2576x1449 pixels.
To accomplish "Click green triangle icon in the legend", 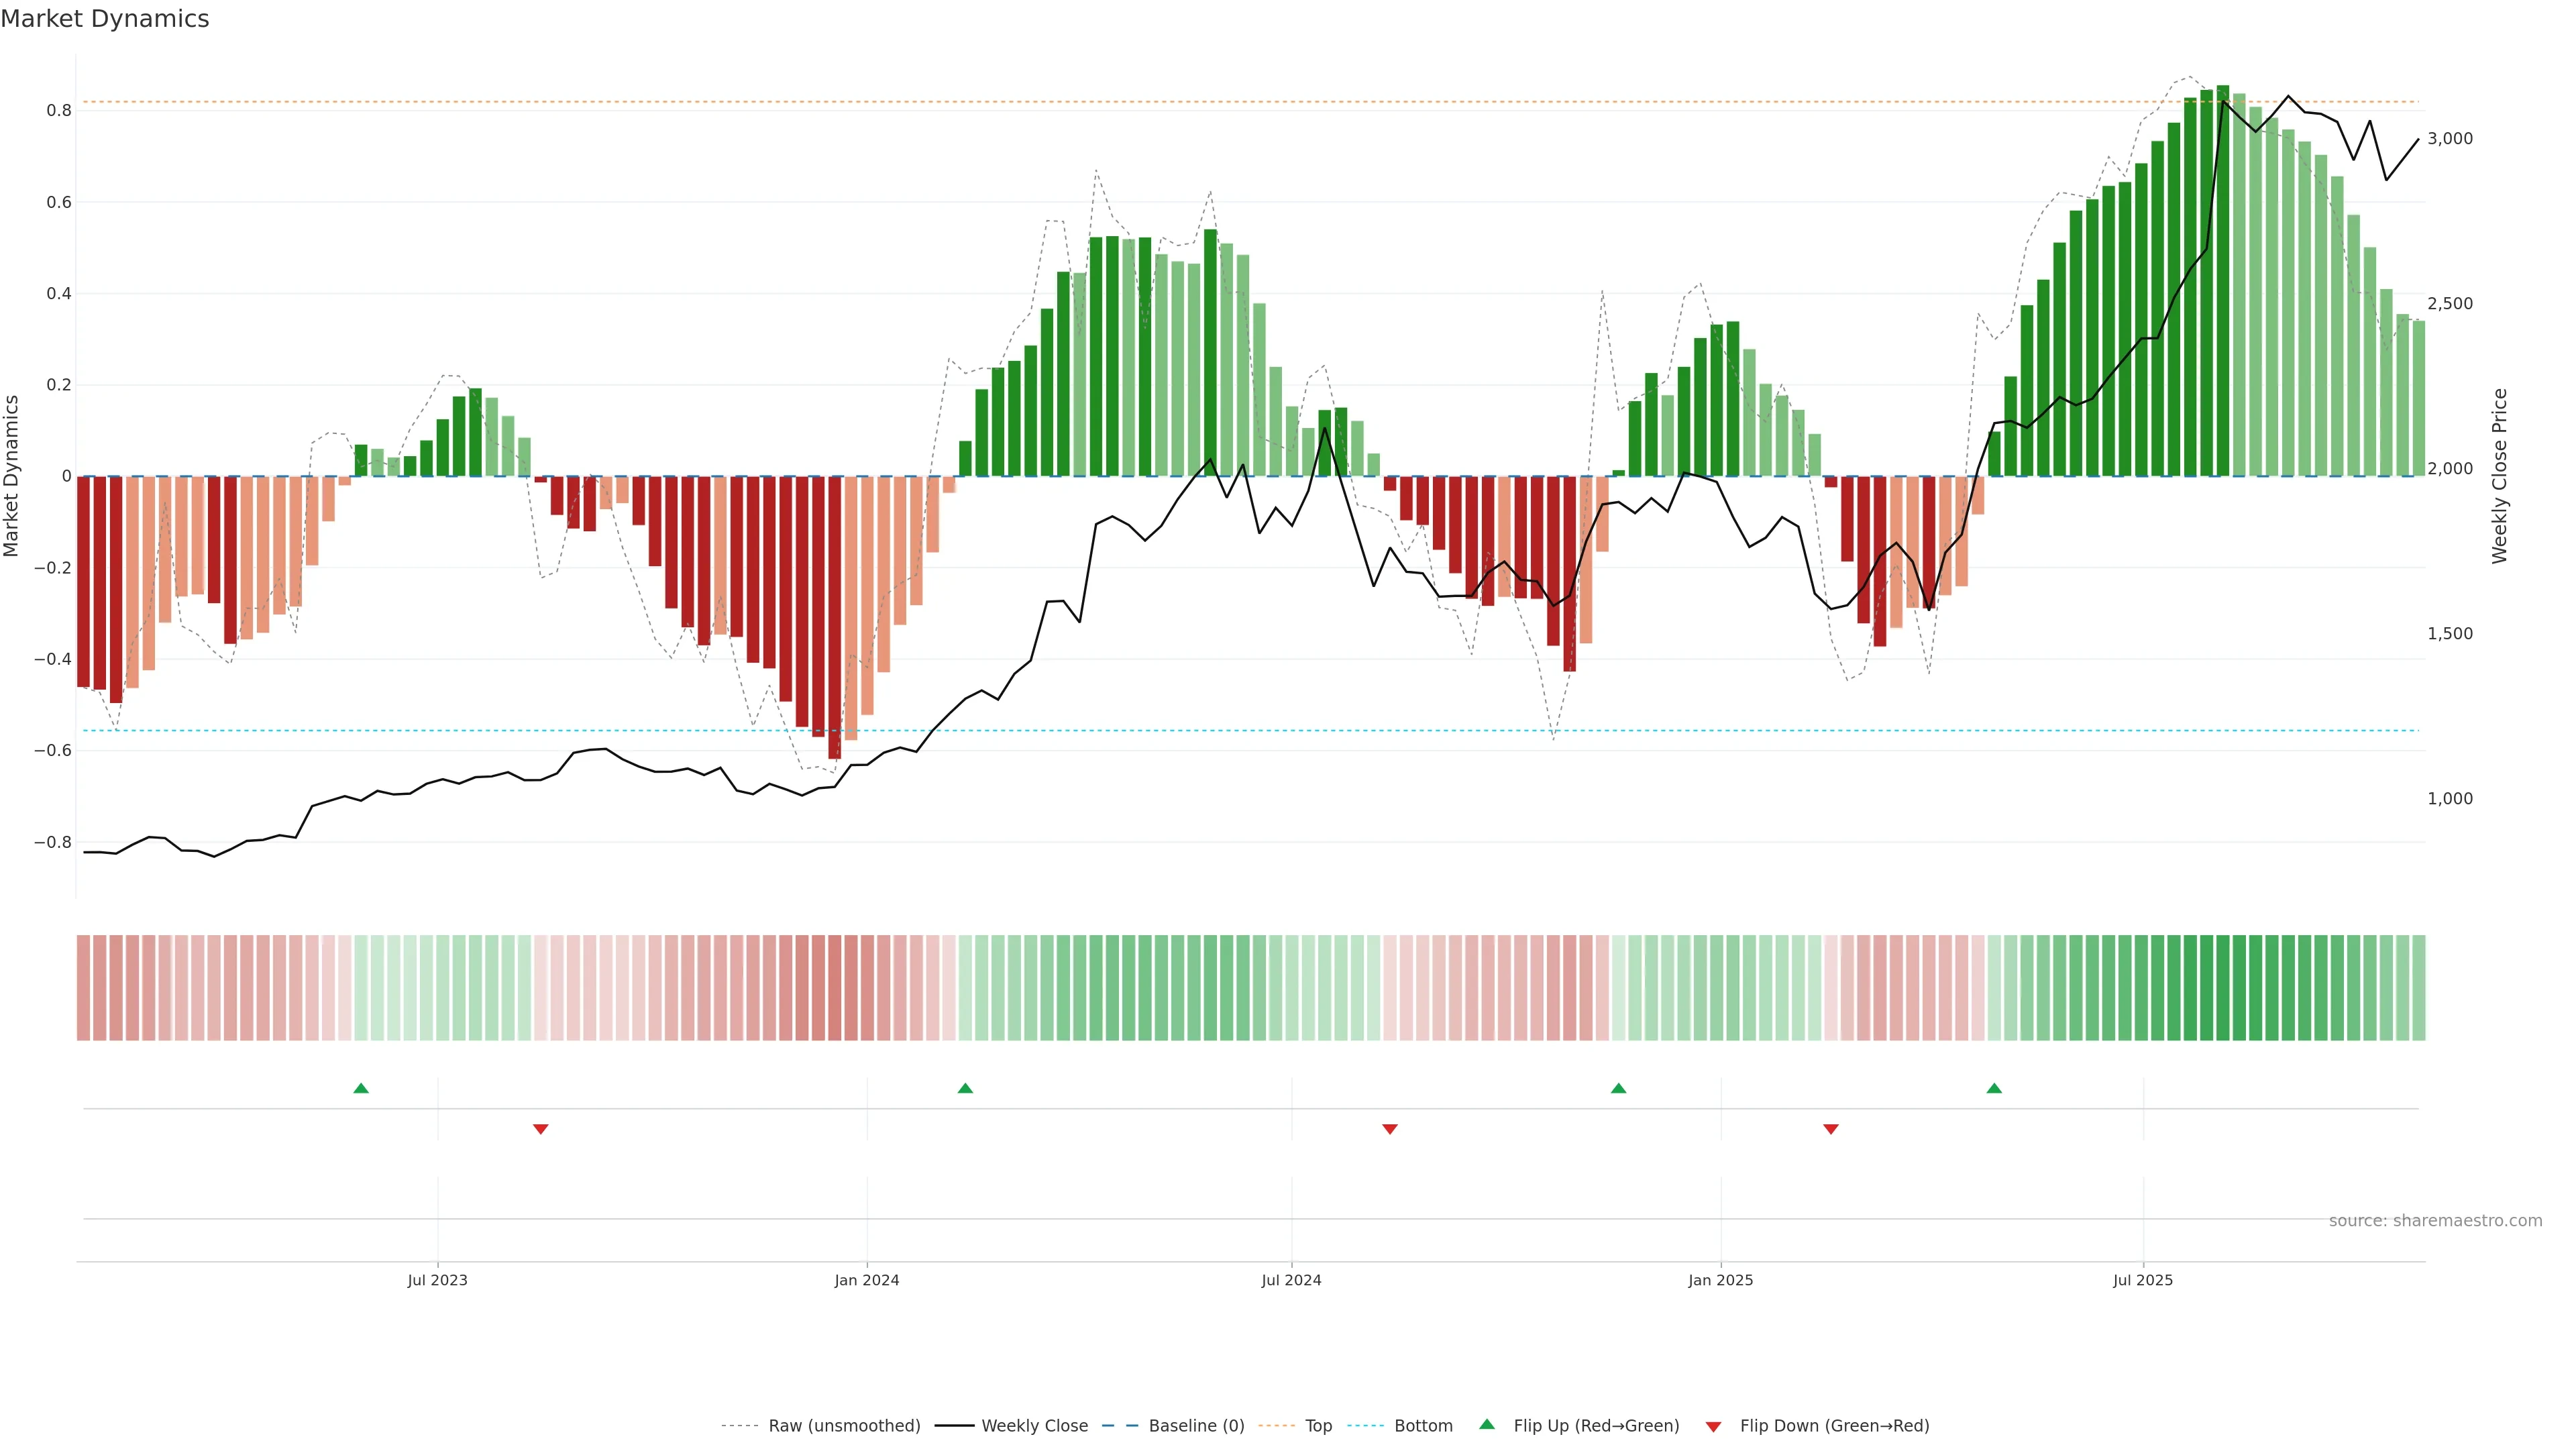I will tap(1487, 1425).
